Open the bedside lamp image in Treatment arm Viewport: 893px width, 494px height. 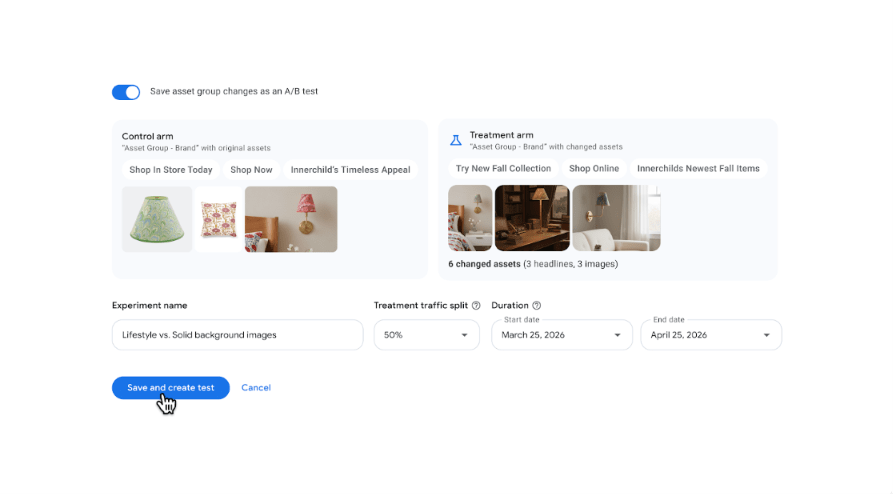[470, 218]
